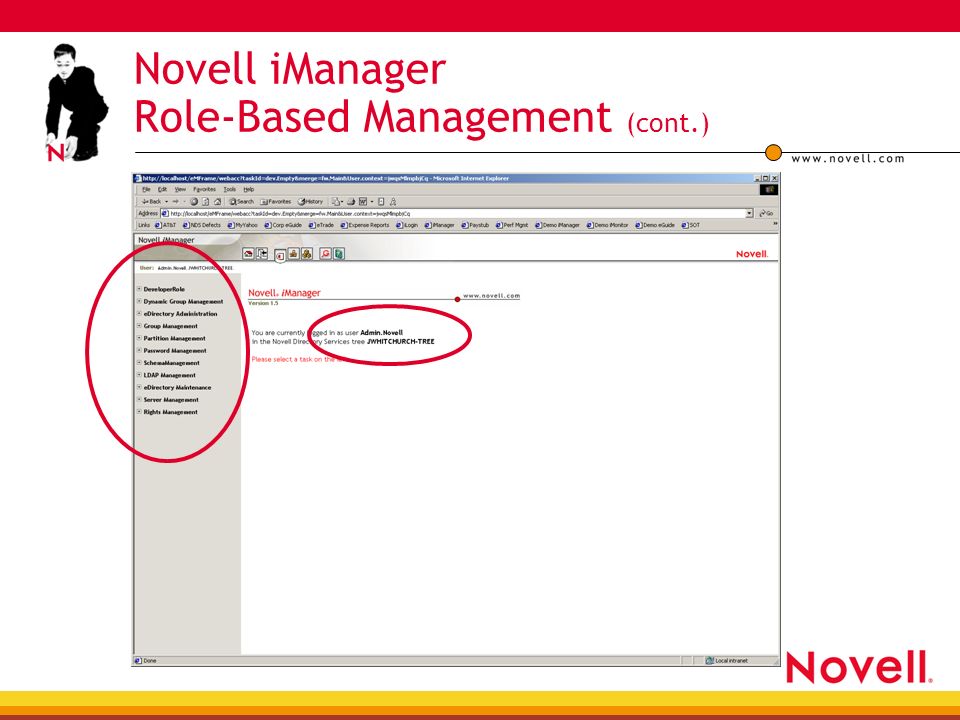Open the Corp eGuide link in Links bar

283,225
